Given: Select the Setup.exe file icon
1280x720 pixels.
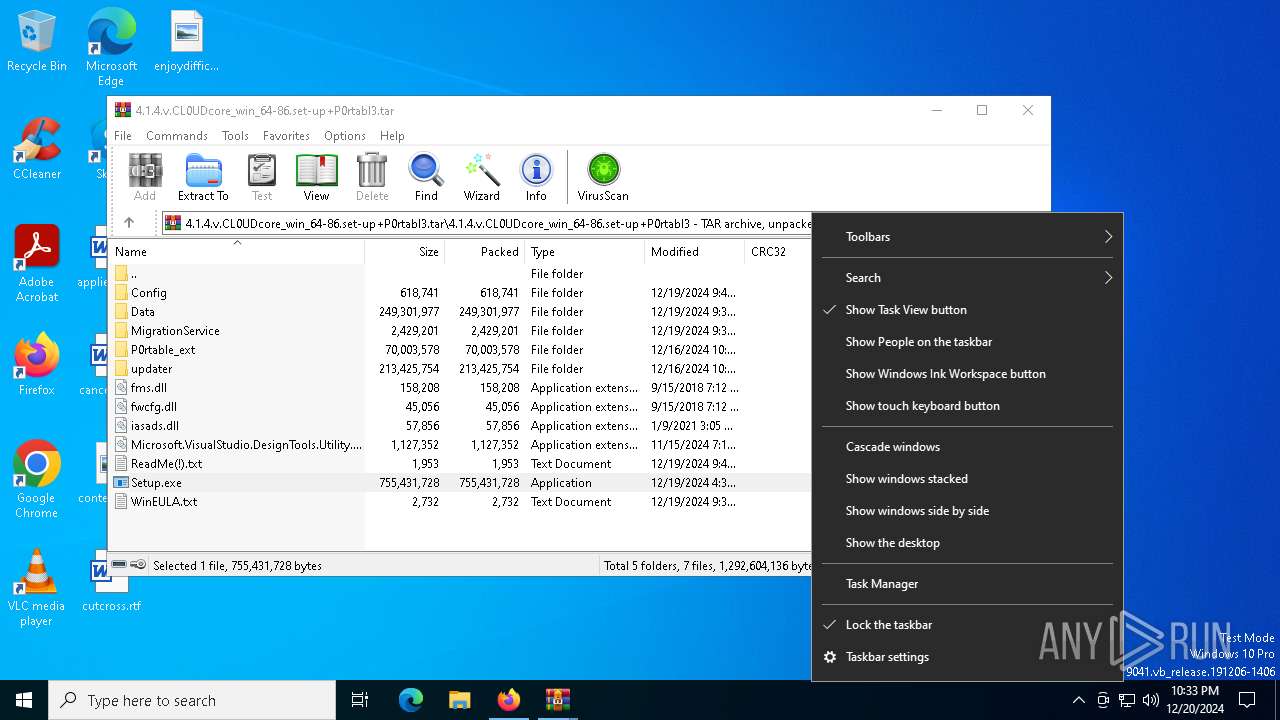Looking at the screenshot, I should coord(121,483).
